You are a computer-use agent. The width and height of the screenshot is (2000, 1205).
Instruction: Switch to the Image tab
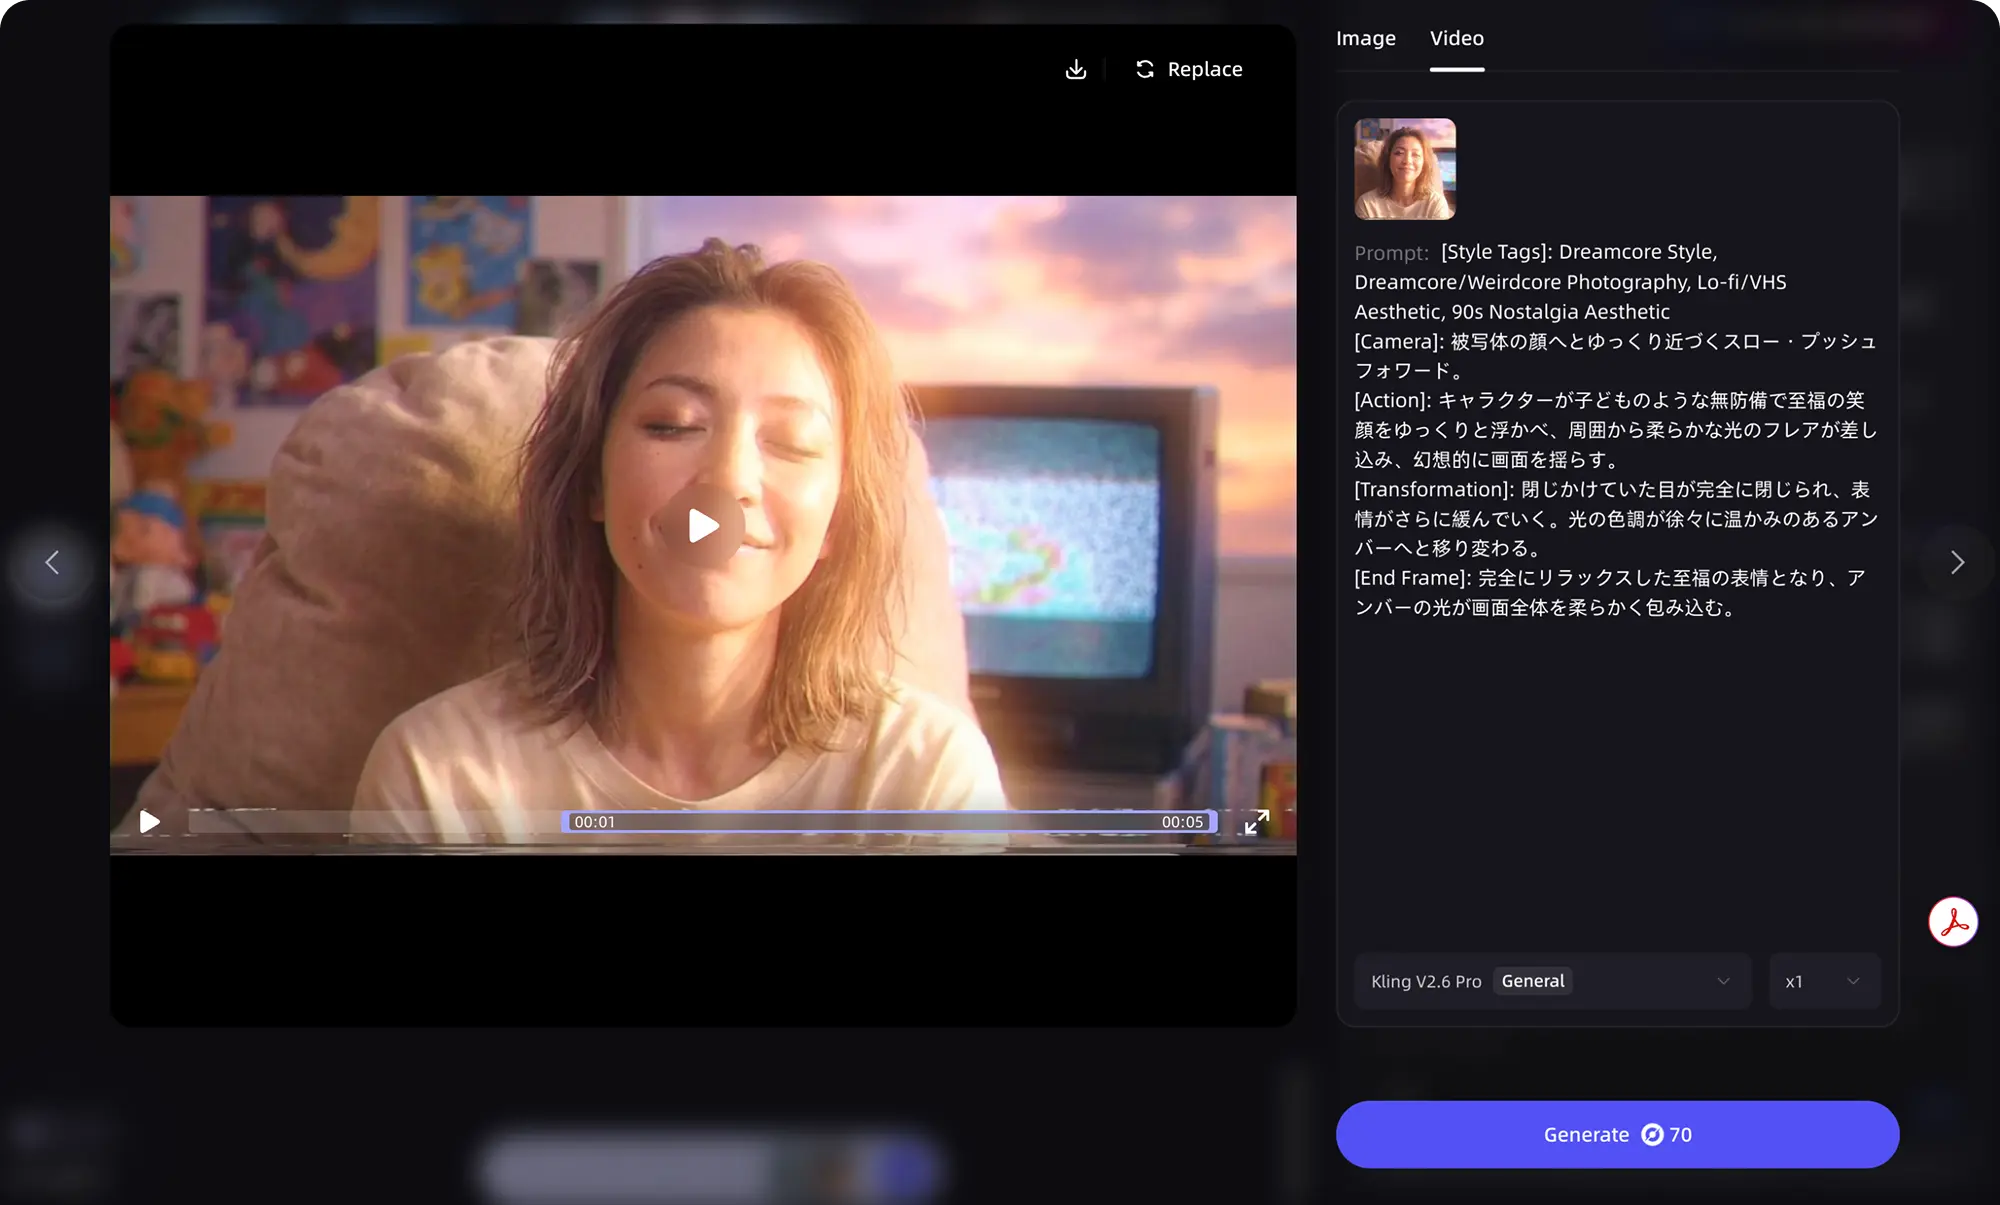click(1365, 38)
